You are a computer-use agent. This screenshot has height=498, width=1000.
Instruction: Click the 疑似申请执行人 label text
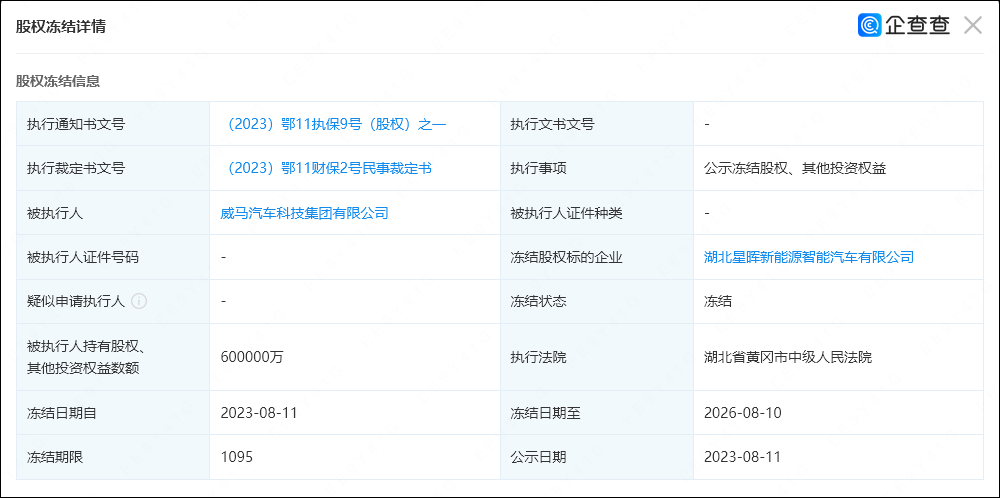tap(76, 302)
